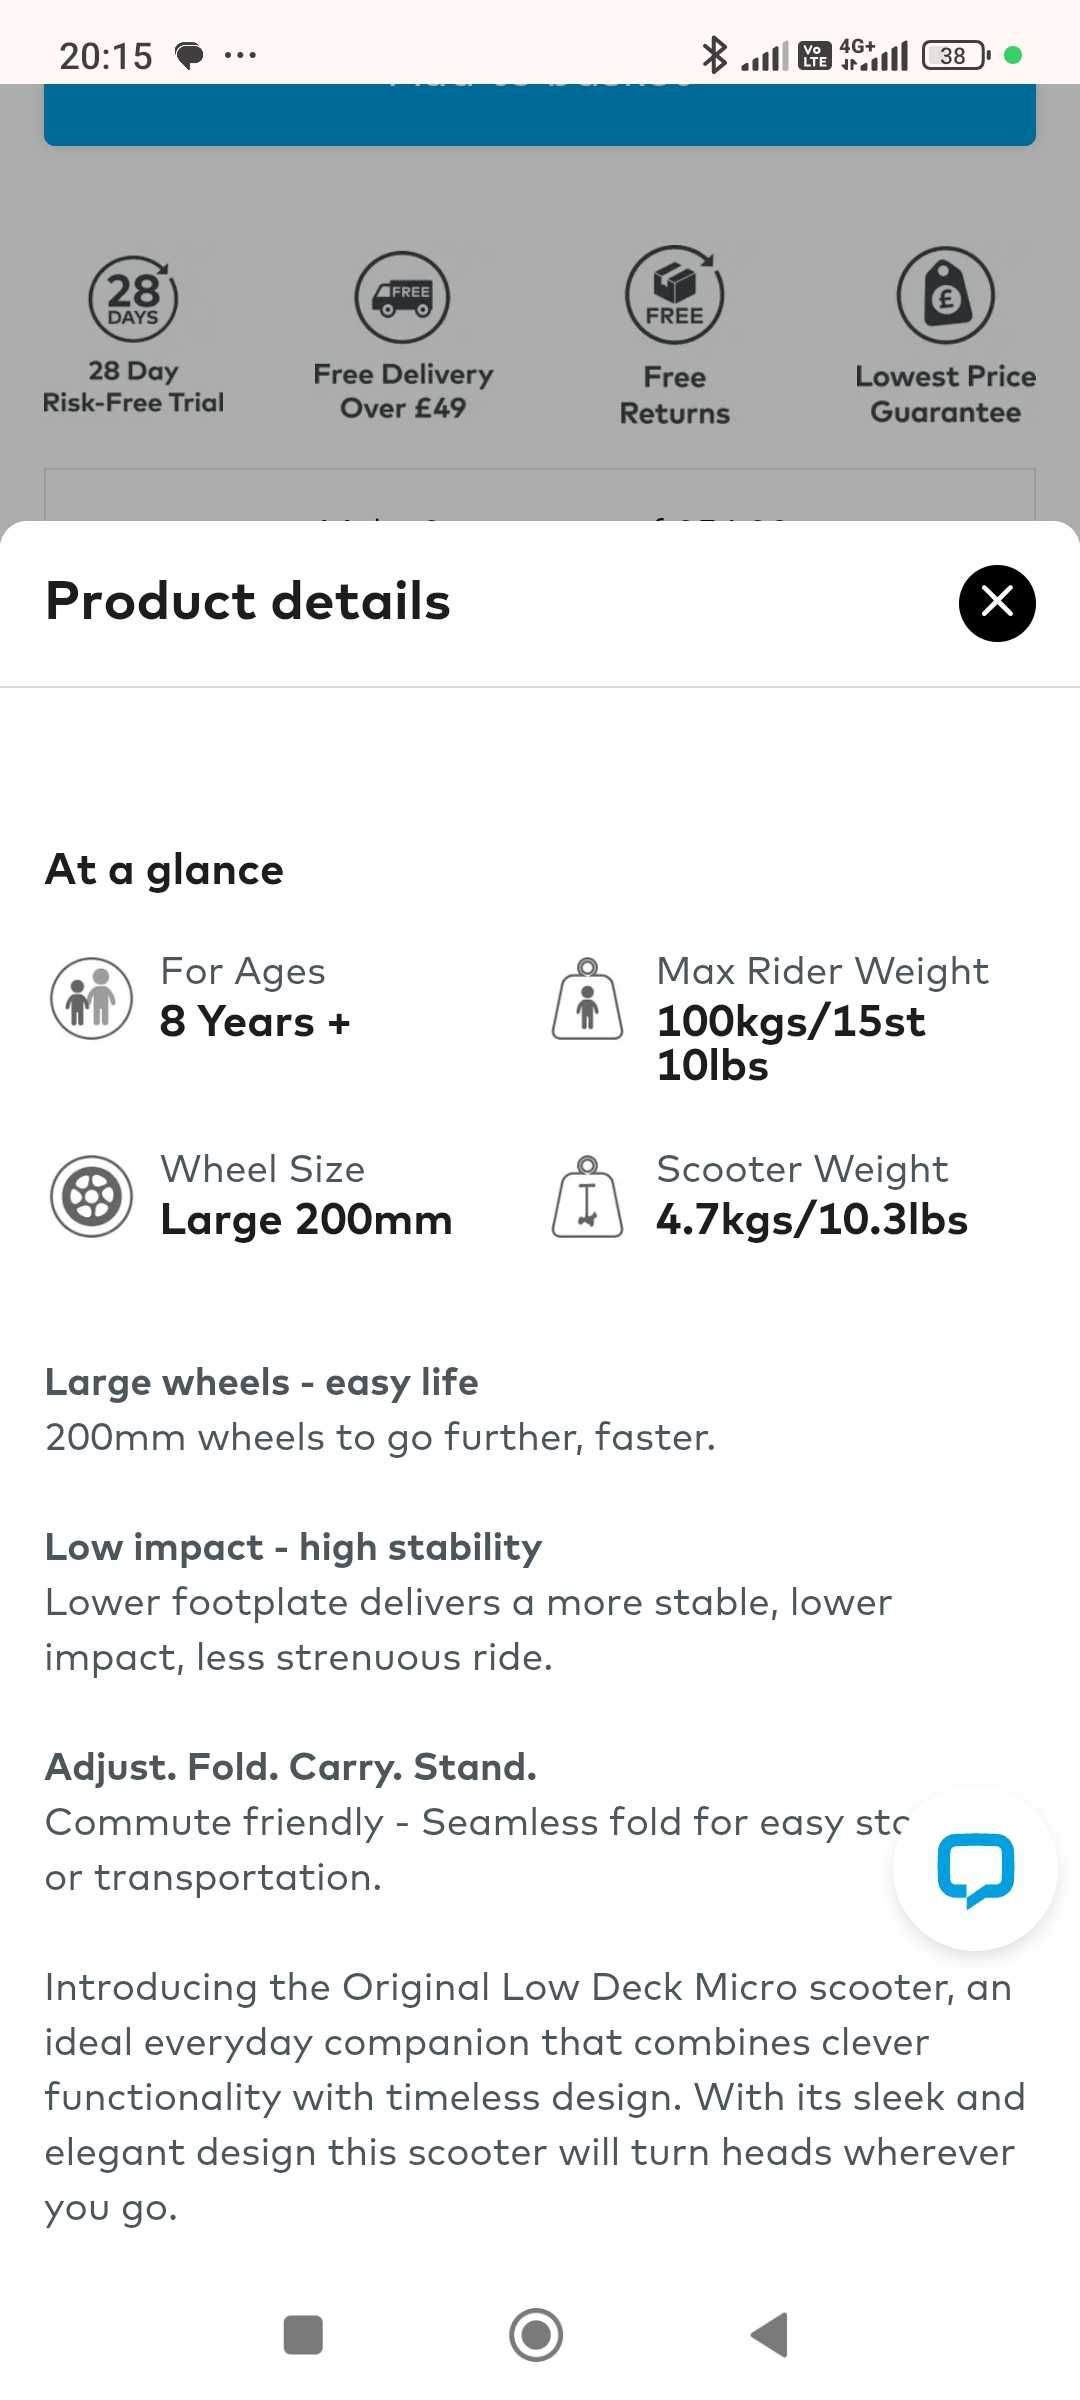The height and width of the screenshot is (2400, 1080).
Task: Tap the For Ages family icon
Action: tap(91, 998)
